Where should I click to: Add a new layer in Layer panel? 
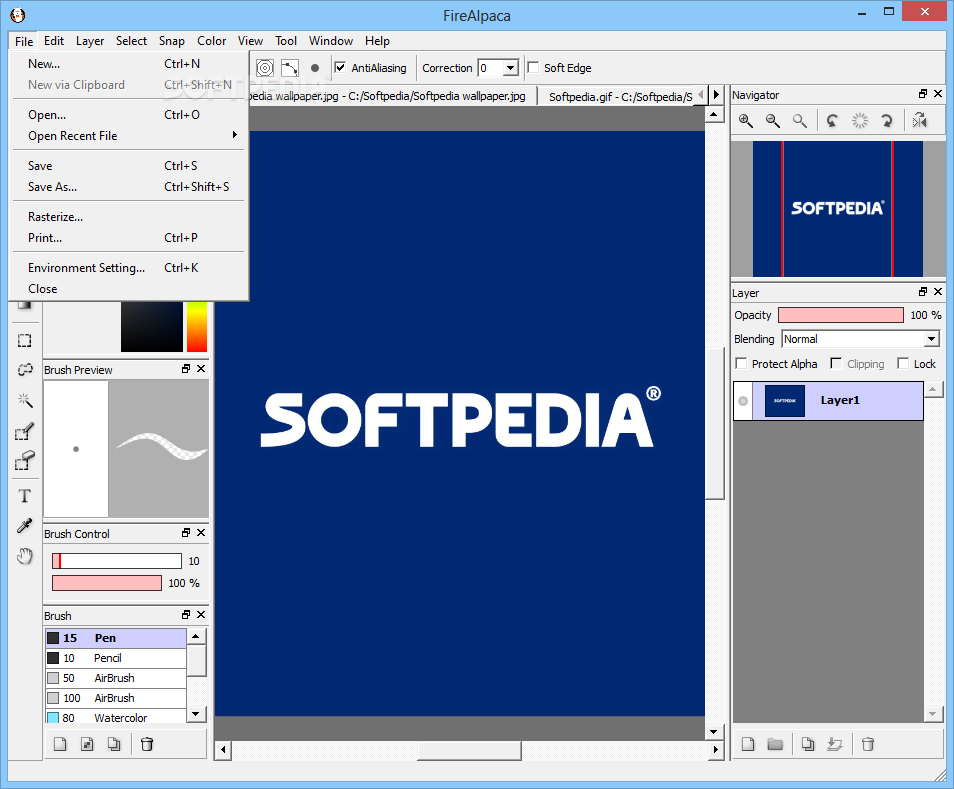click(748, 744)
